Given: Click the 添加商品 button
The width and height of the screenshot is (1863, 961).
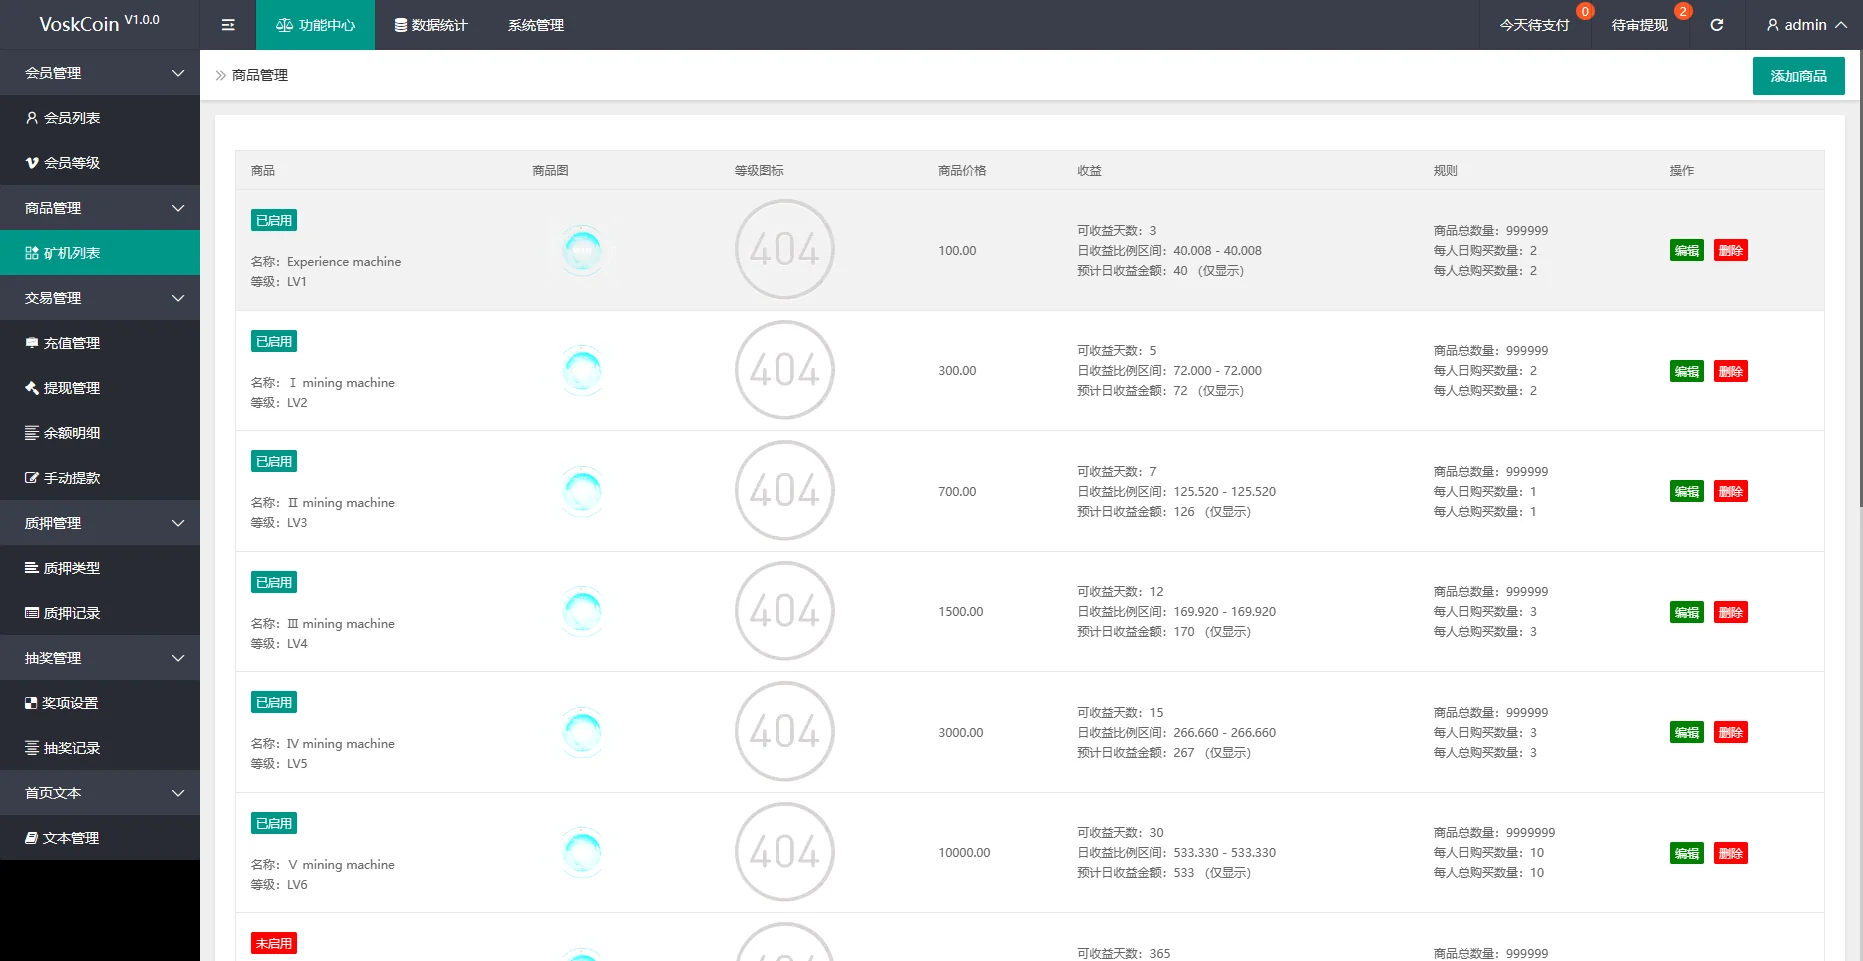Looking at the screenshot, I should (x=1798, y=76).
